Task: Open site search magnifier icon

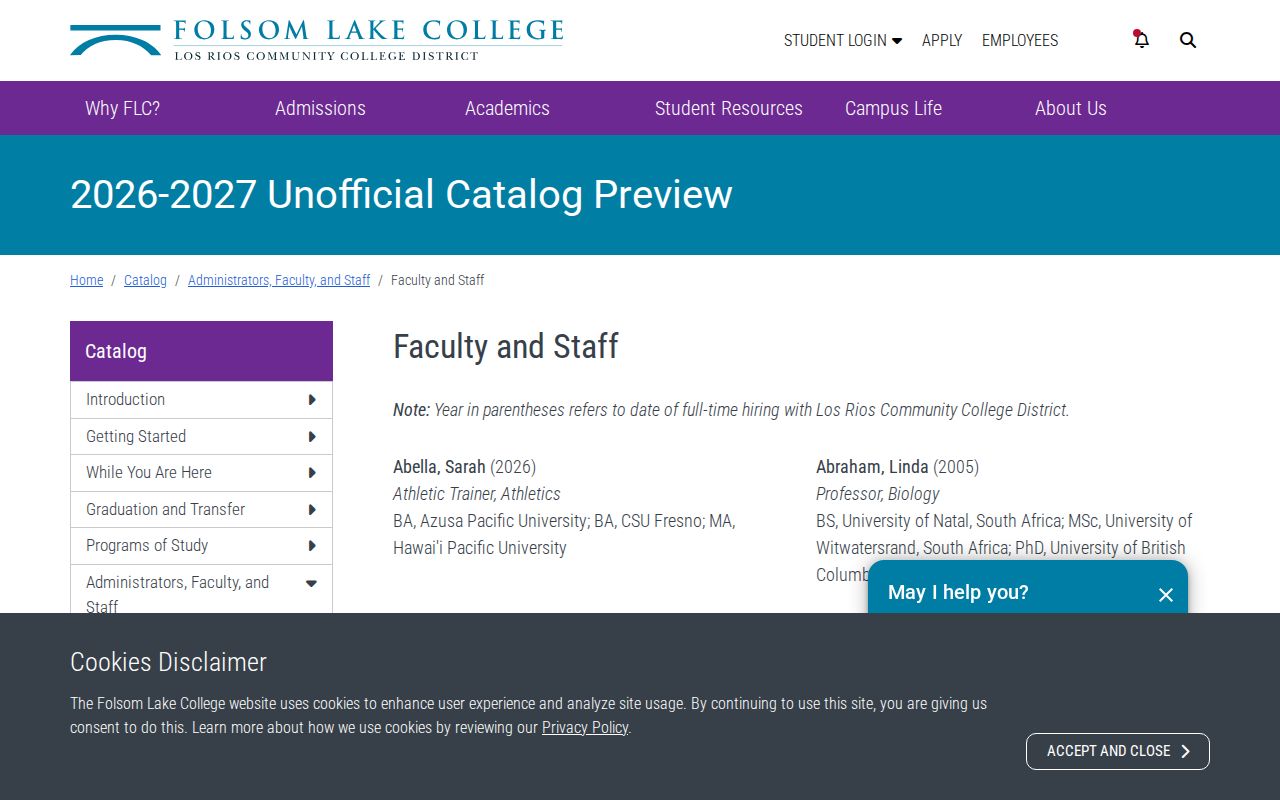Action: click(1188, 40)
